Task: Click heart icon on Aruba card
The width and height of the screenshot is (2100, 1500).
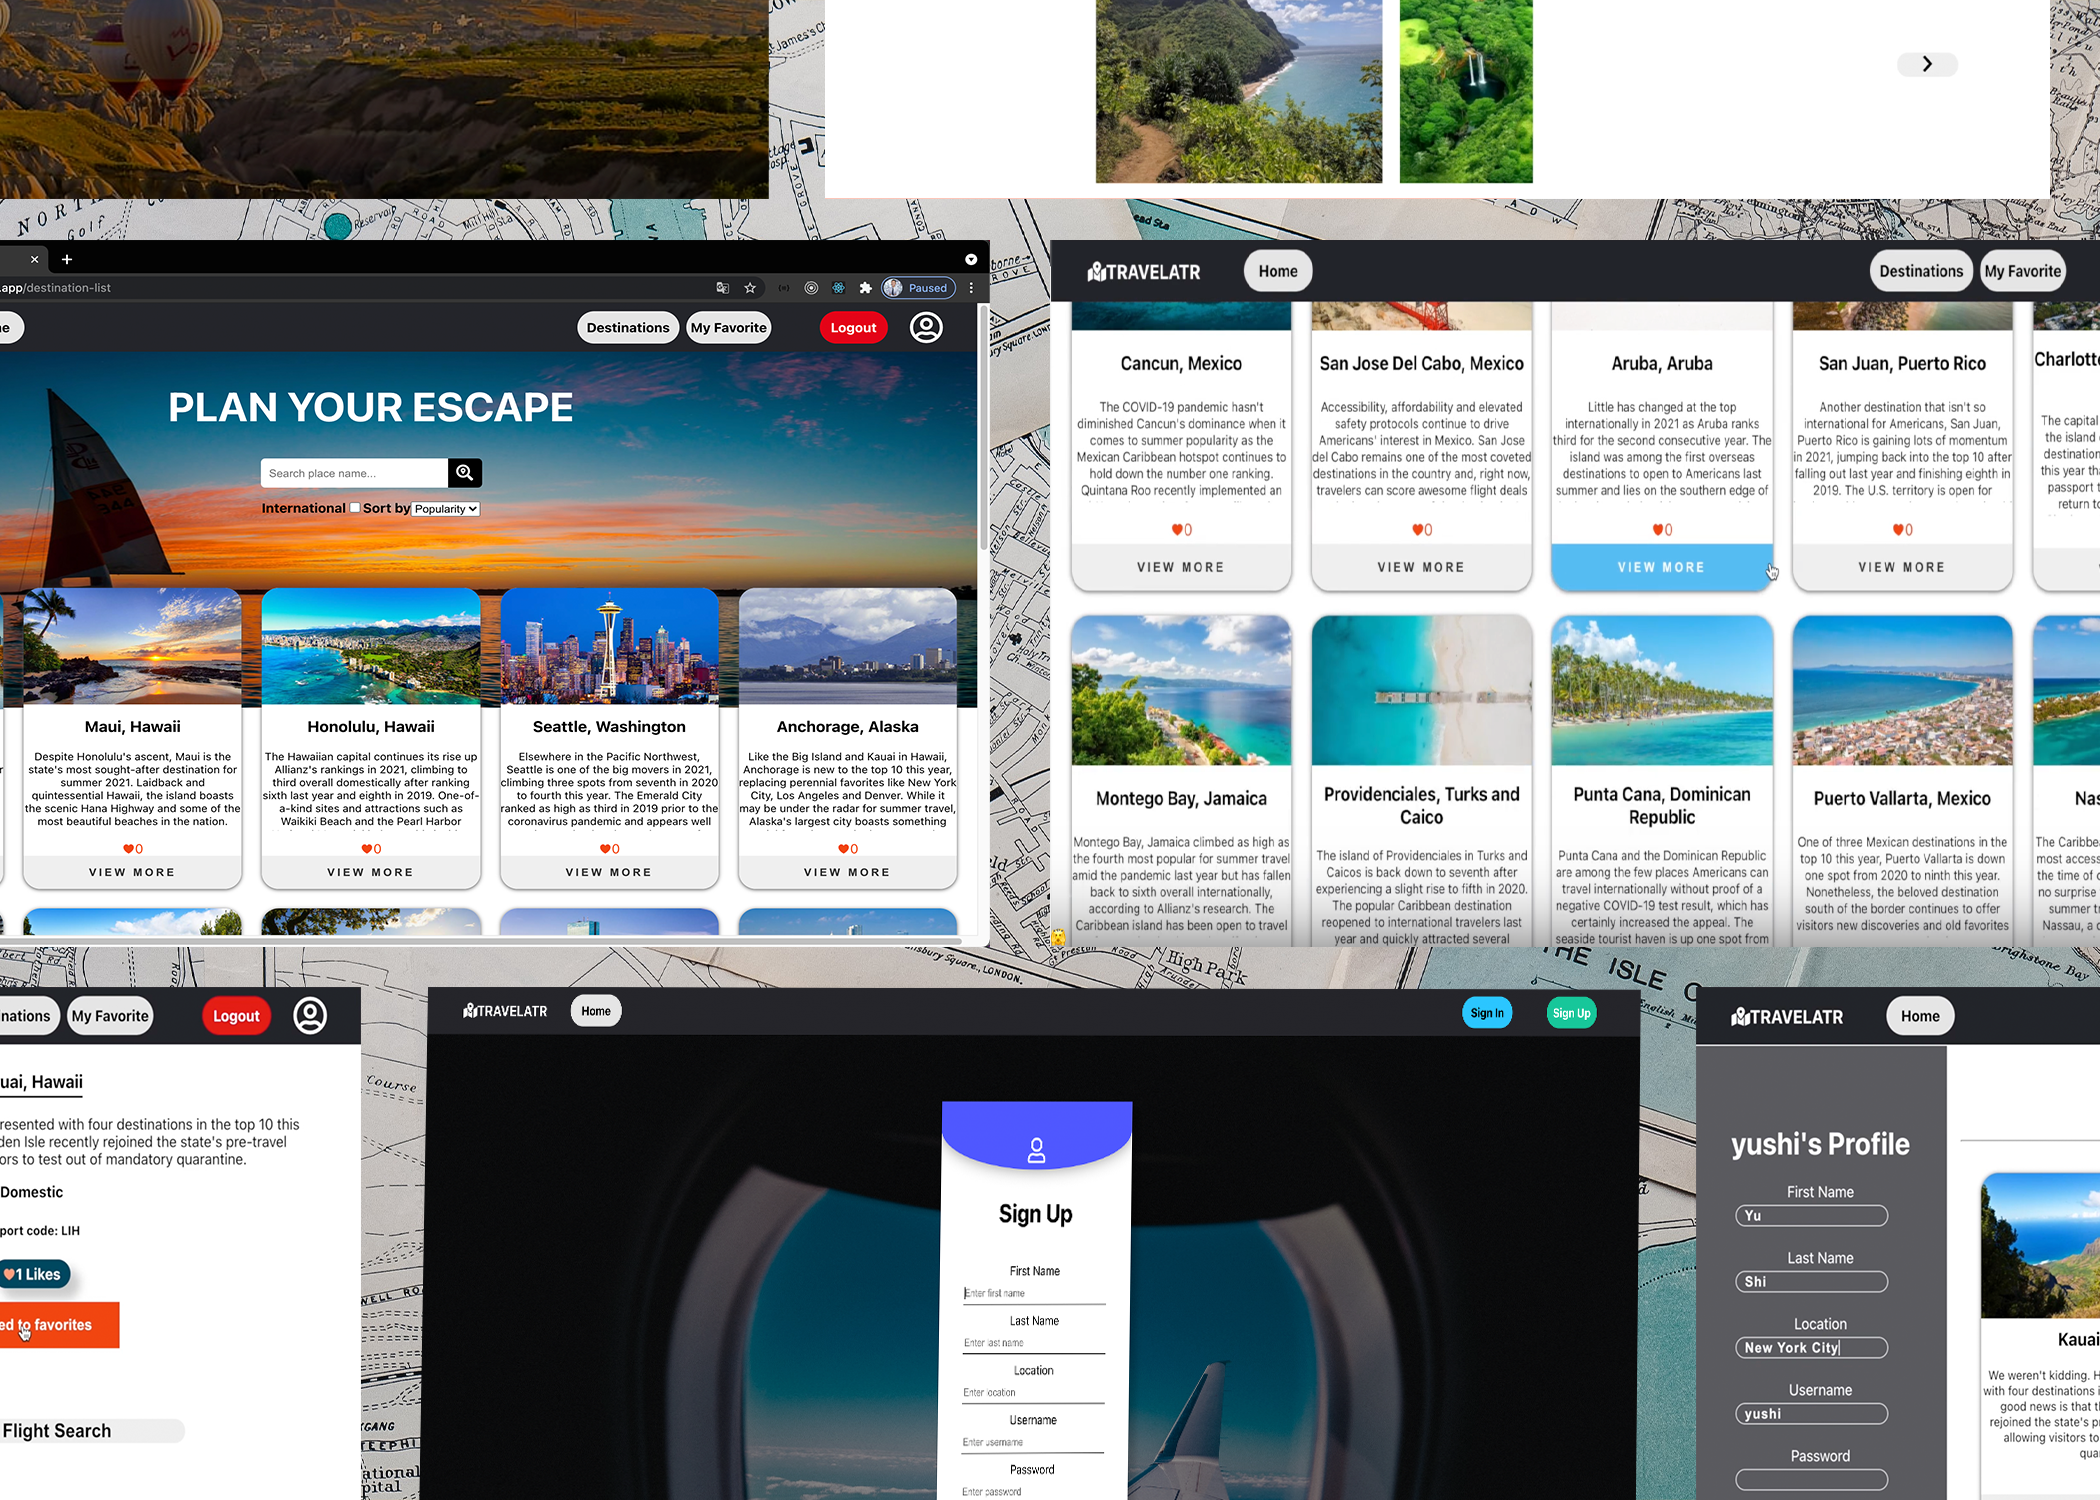Action: click(x=1657, y=530)
